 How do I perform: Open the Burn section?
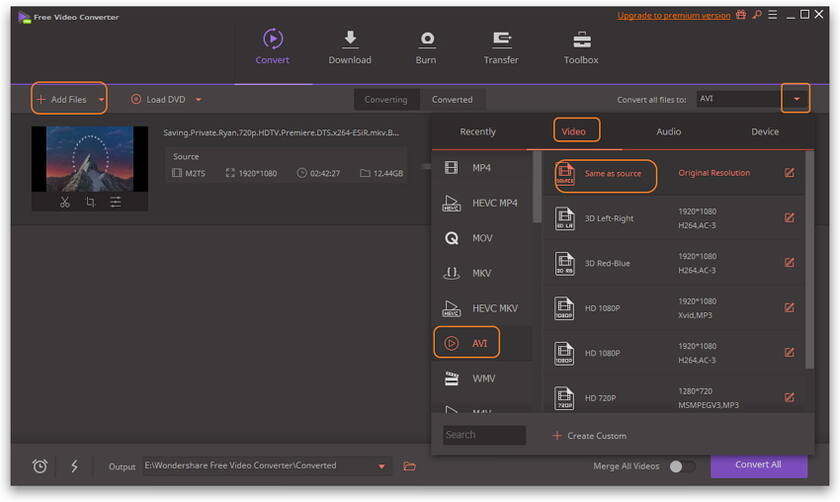pos(426,47)
